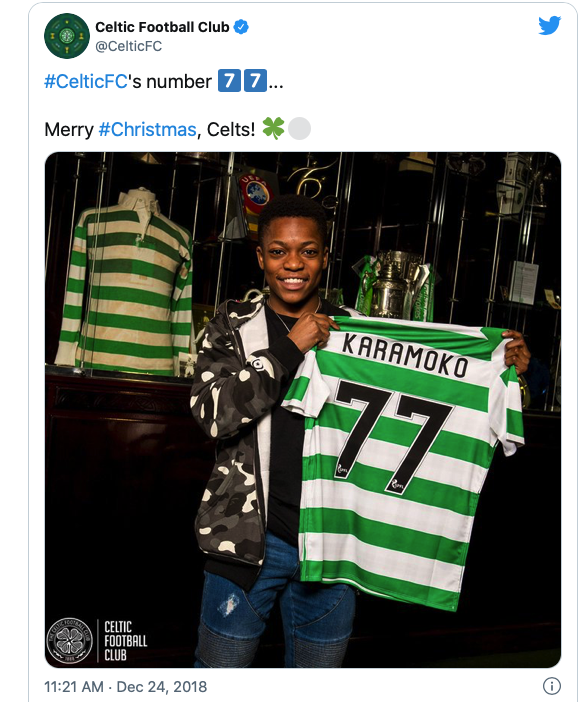Open the Celtic FC profile avatar
586x702 pixels.
pos(67,36)
